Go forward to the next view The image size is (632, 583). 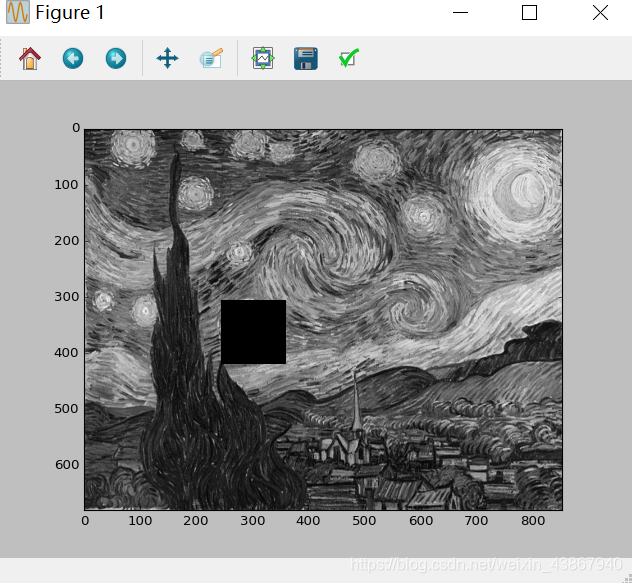coord(116,58)
